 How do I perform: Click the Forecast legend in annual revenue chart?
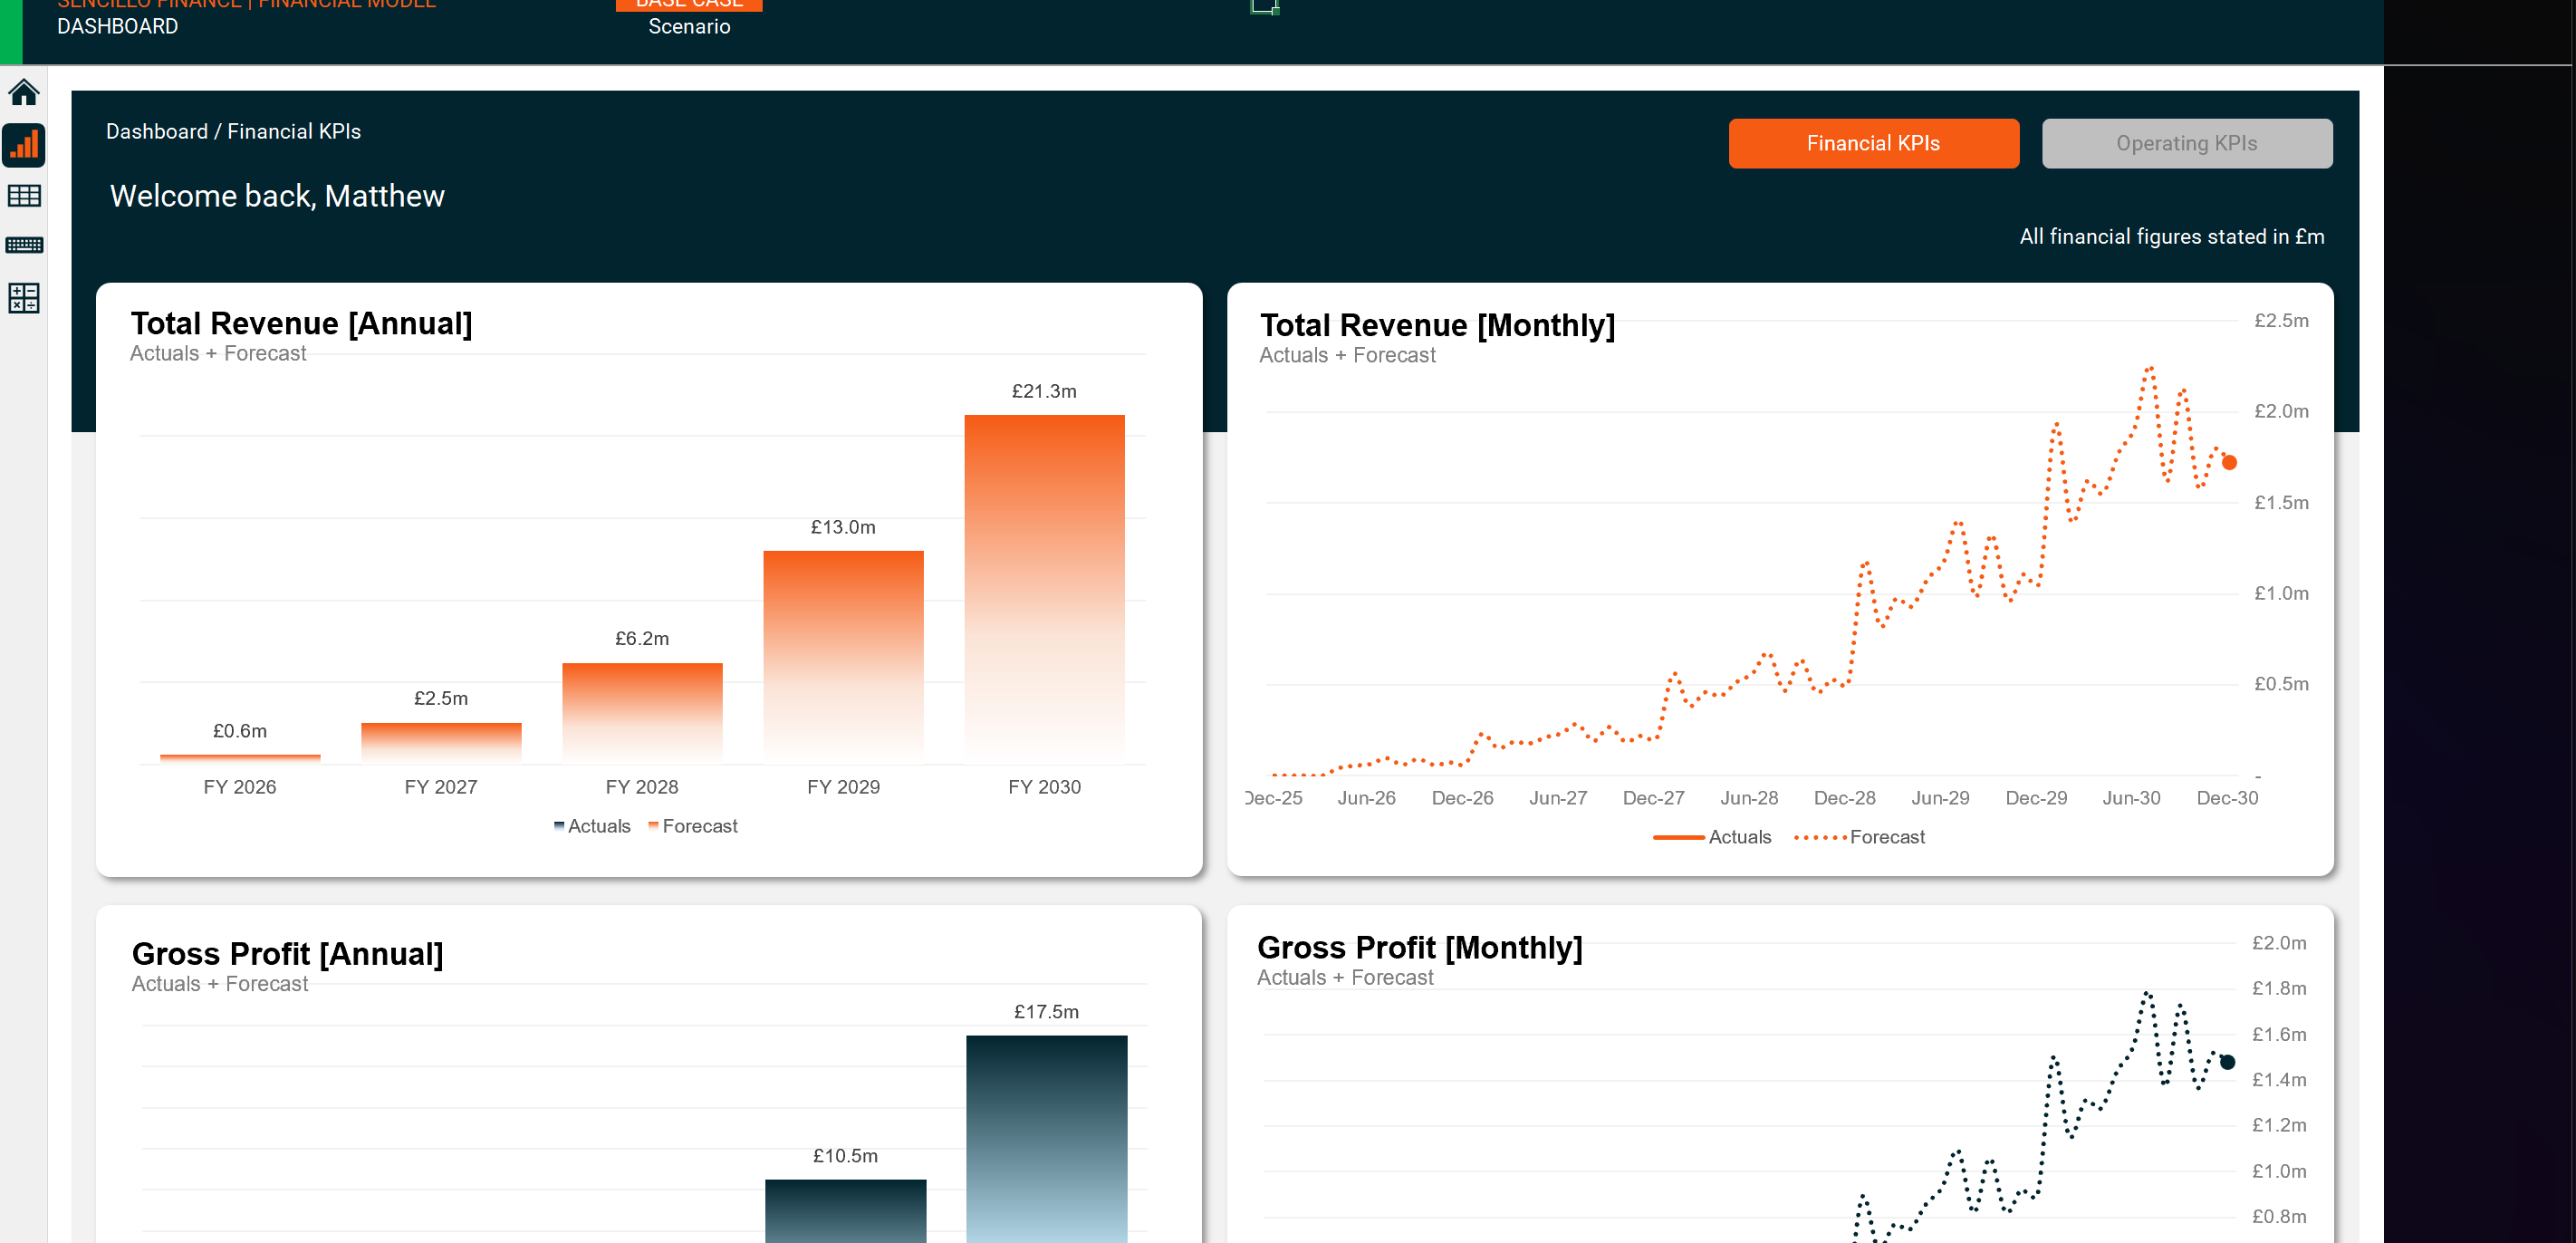[693, 826]
